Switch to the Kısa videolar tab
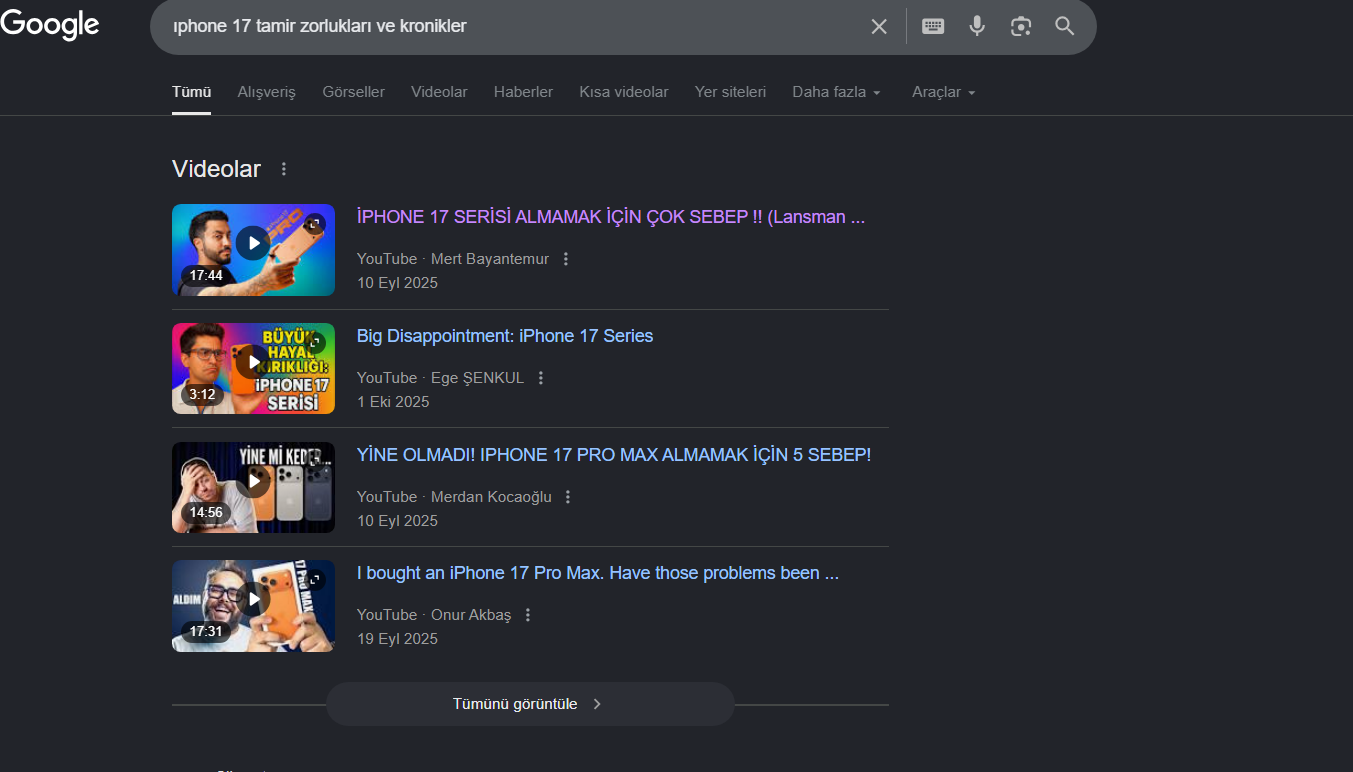Image resolution: width=1353 pixels, height=772 pixels. click(624, 92)
